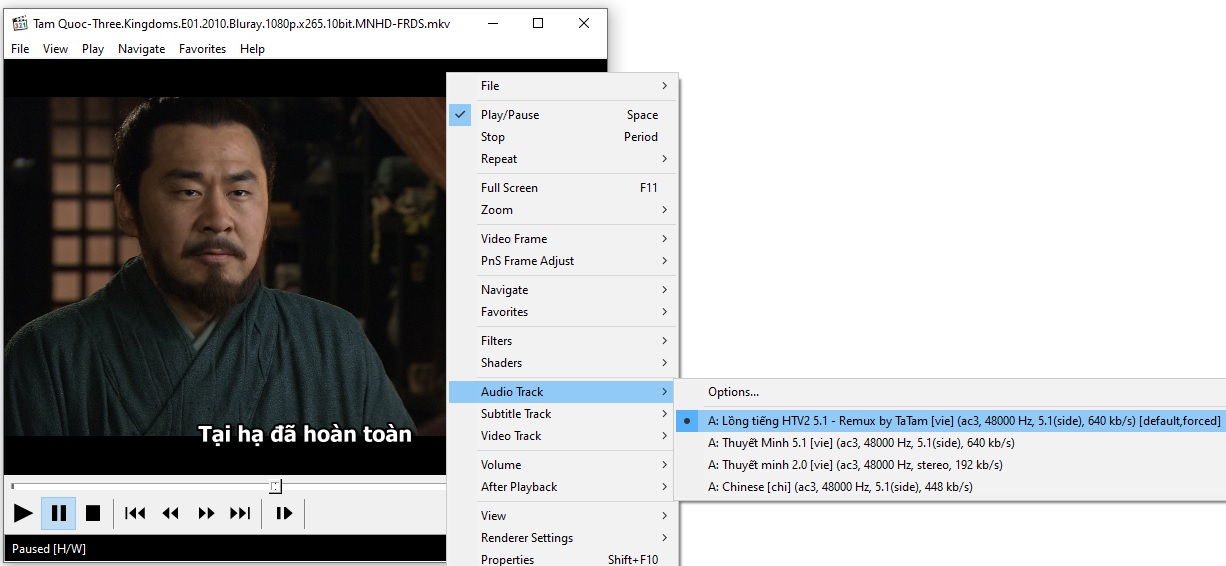
Task: Expand the Shaders submenu
Action: click(x=563, y=363)
